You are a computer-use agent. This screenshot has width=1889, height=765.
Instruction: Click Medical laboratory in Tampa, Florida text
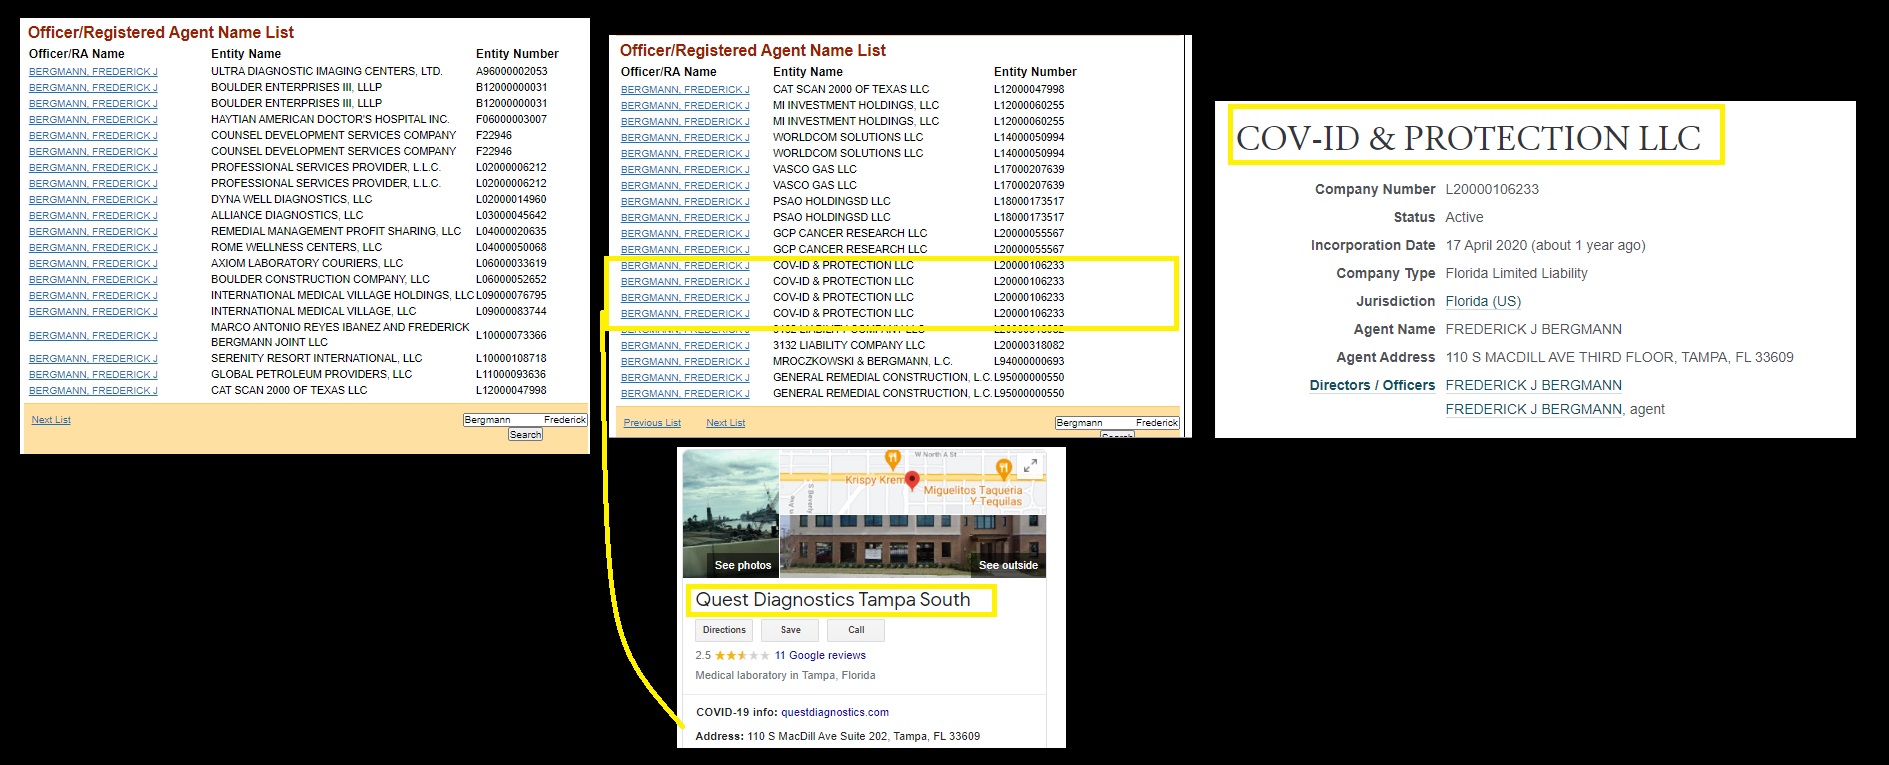click(x=785, y=676)
